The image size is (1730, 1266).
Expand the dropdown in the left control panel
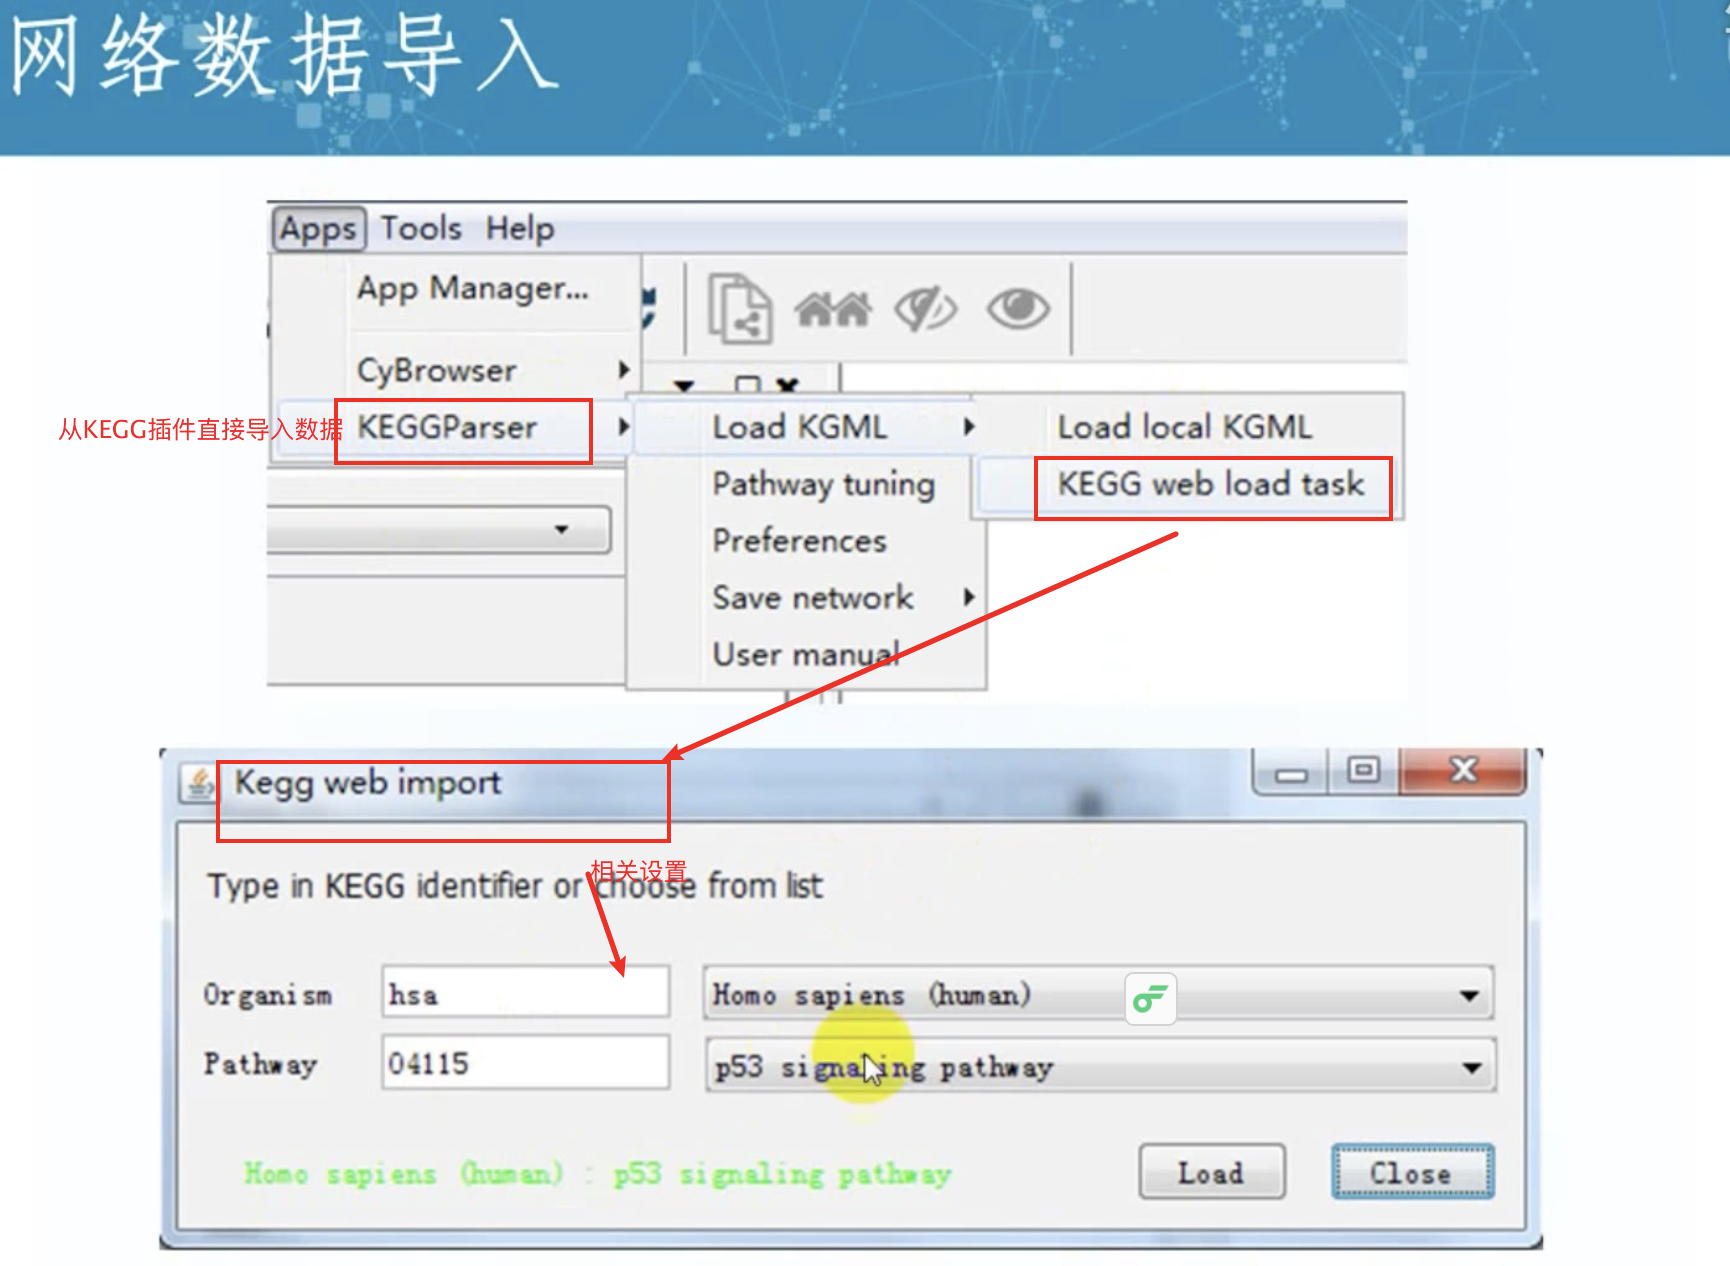click(x=439, y=528)
